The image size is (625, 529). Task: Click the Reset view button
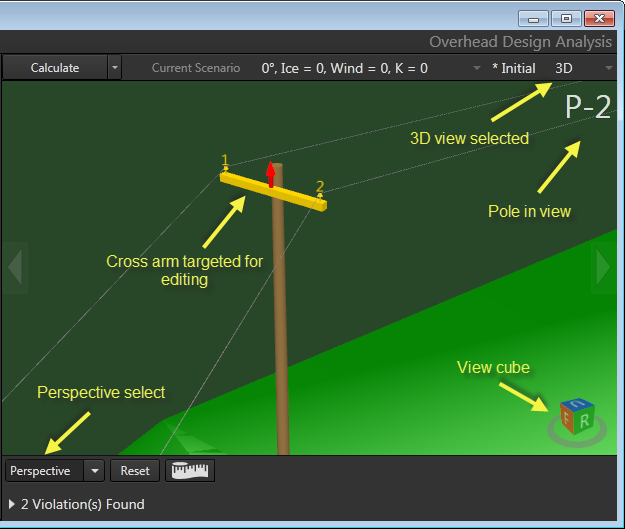click(135, 470)
